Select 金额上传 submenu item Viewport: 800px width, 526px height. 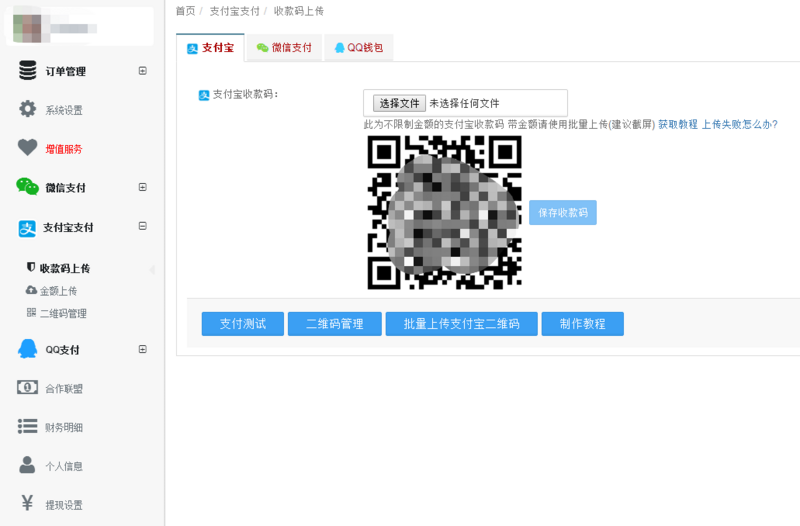58,291
